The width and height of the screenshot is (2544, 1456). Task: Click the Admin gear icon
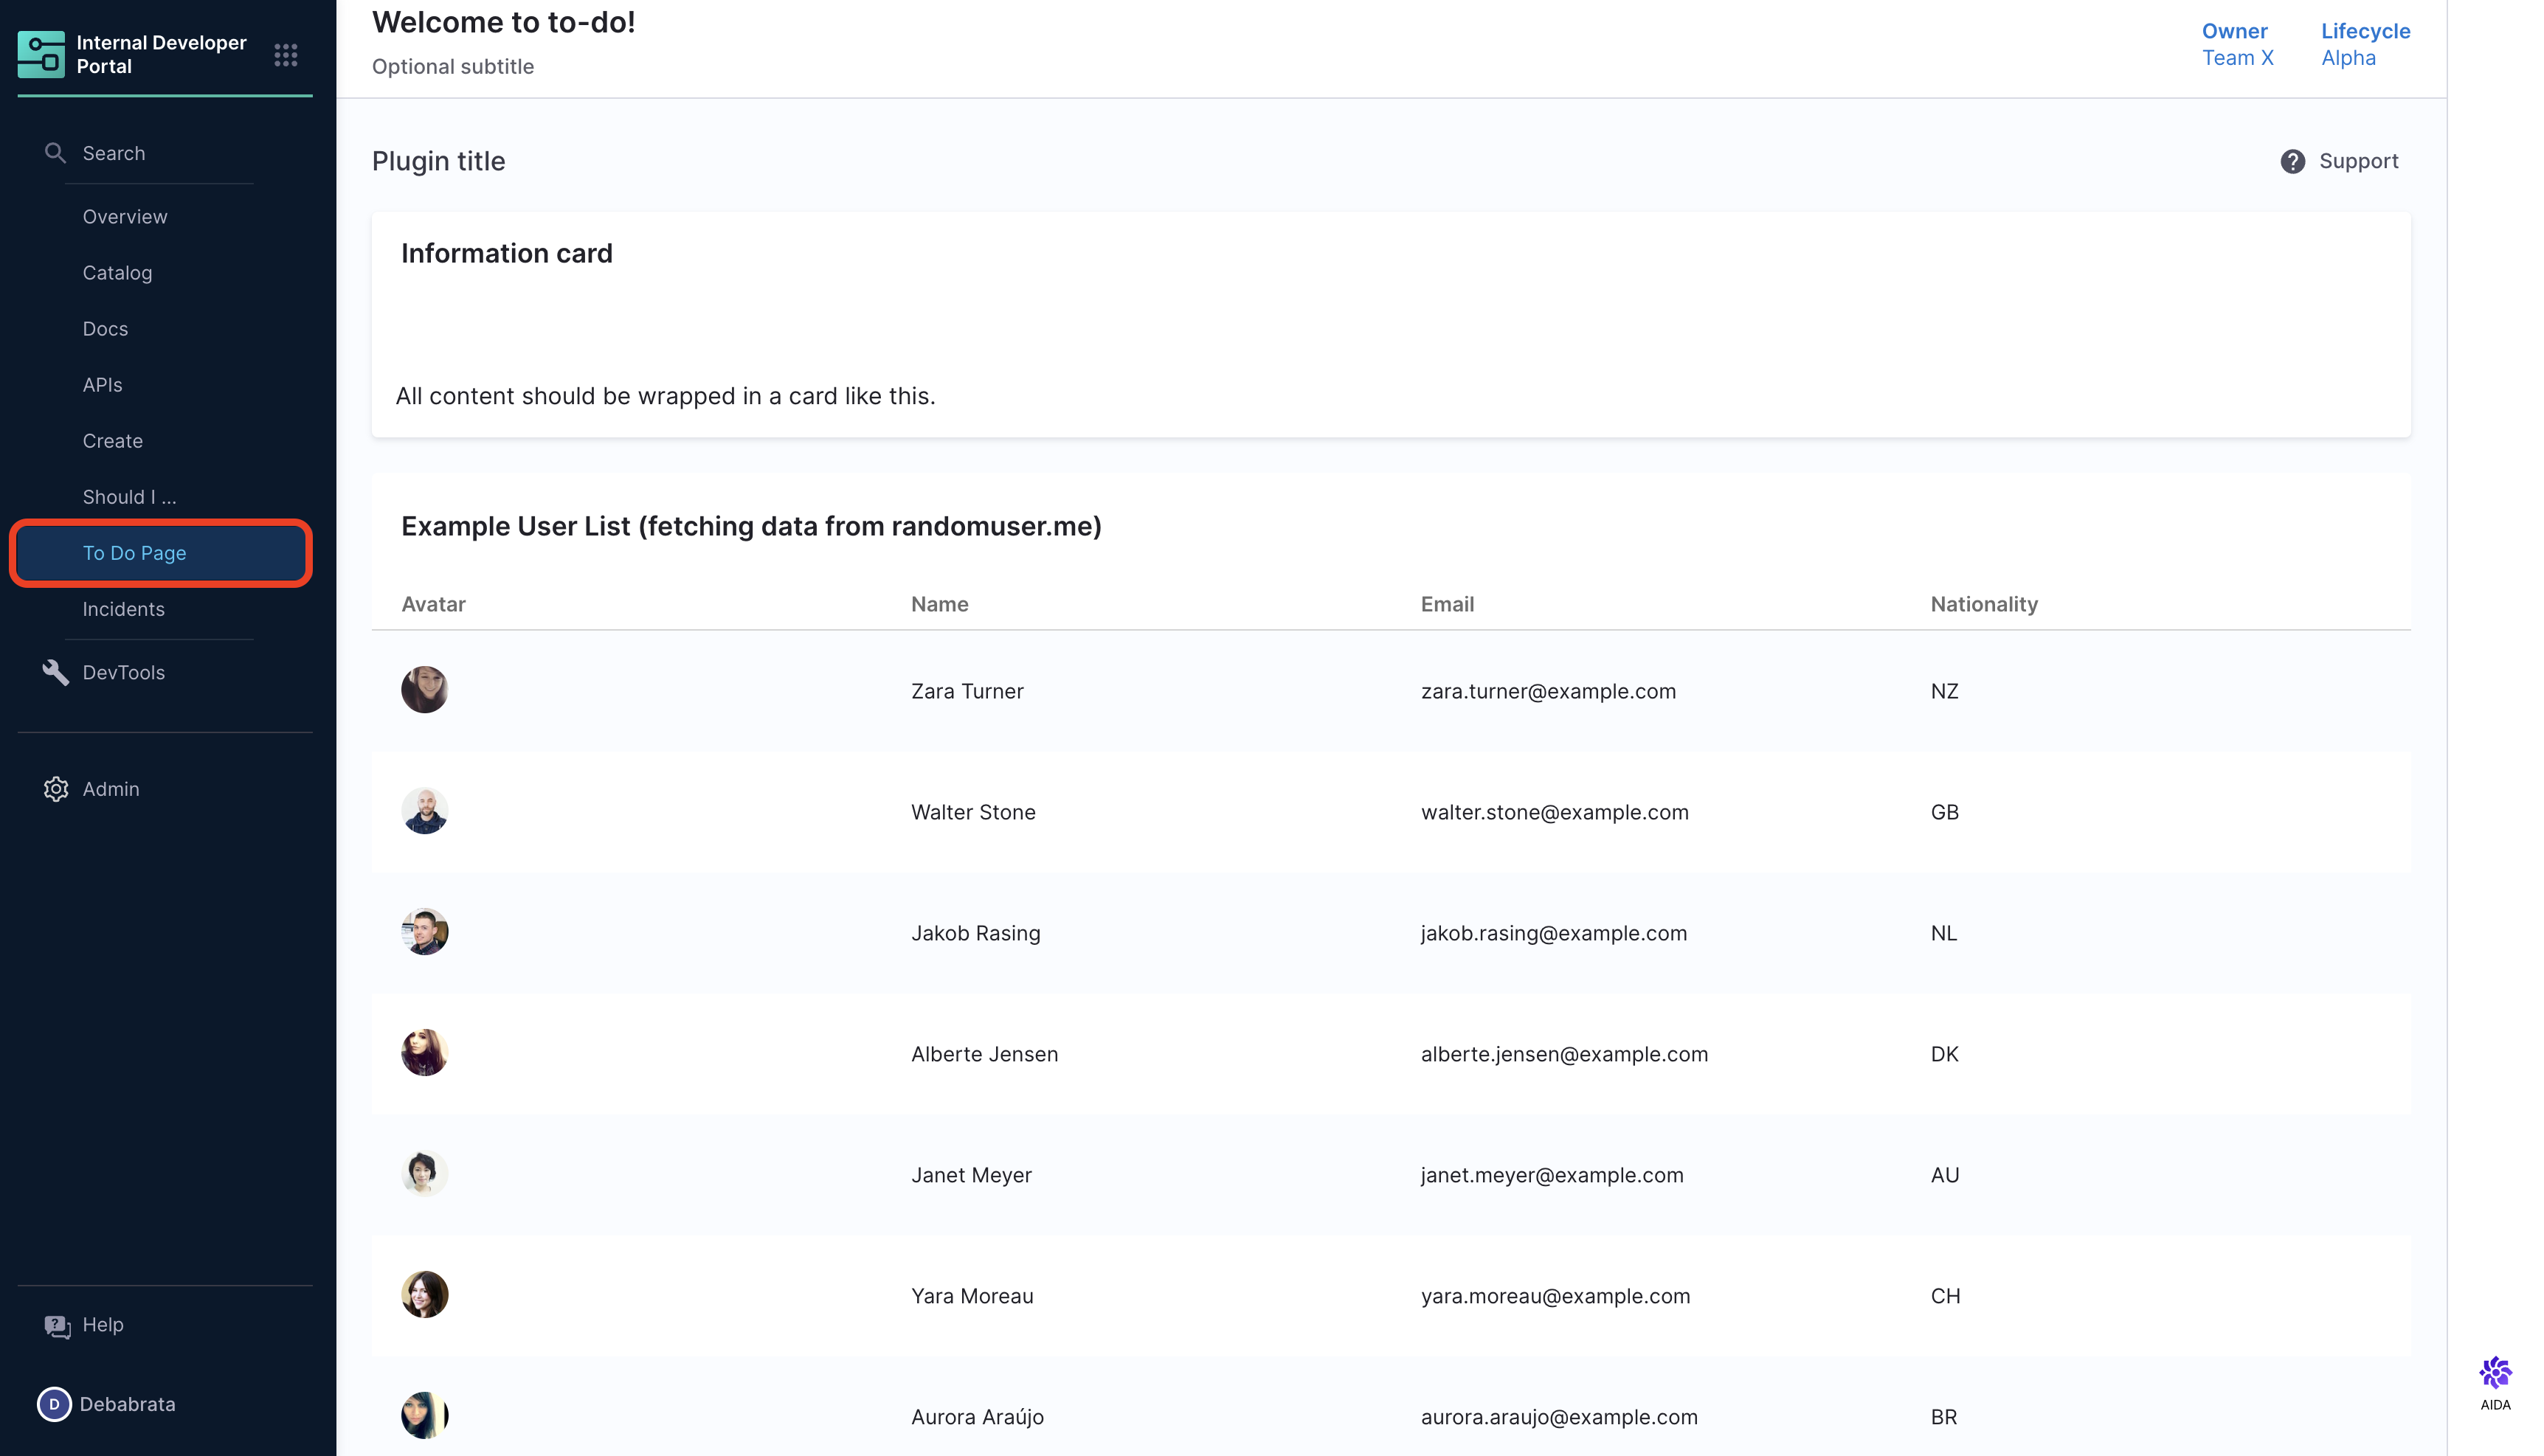(x=56, y=789)
